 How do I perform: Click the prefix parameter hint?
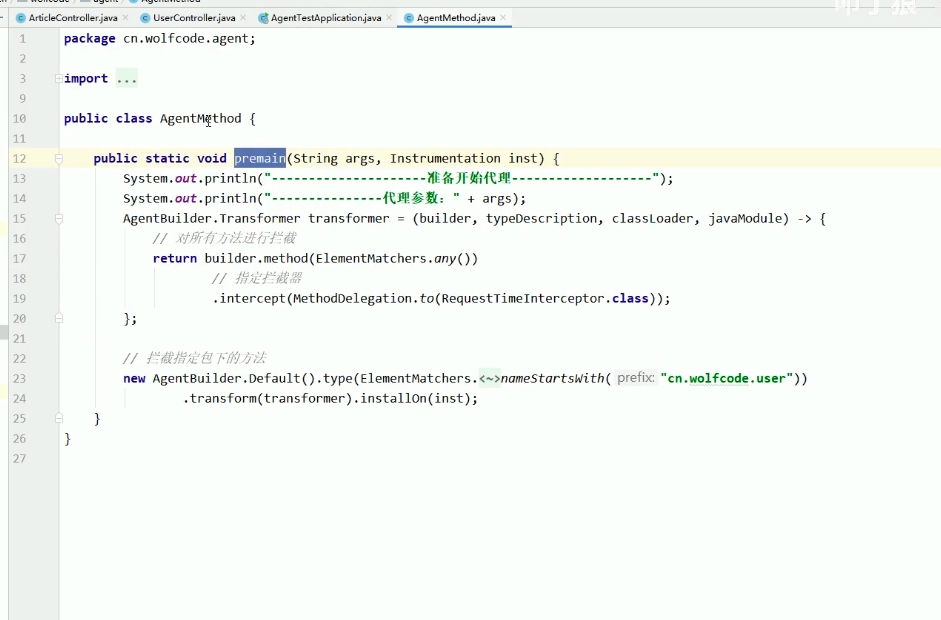pos(635,378)
